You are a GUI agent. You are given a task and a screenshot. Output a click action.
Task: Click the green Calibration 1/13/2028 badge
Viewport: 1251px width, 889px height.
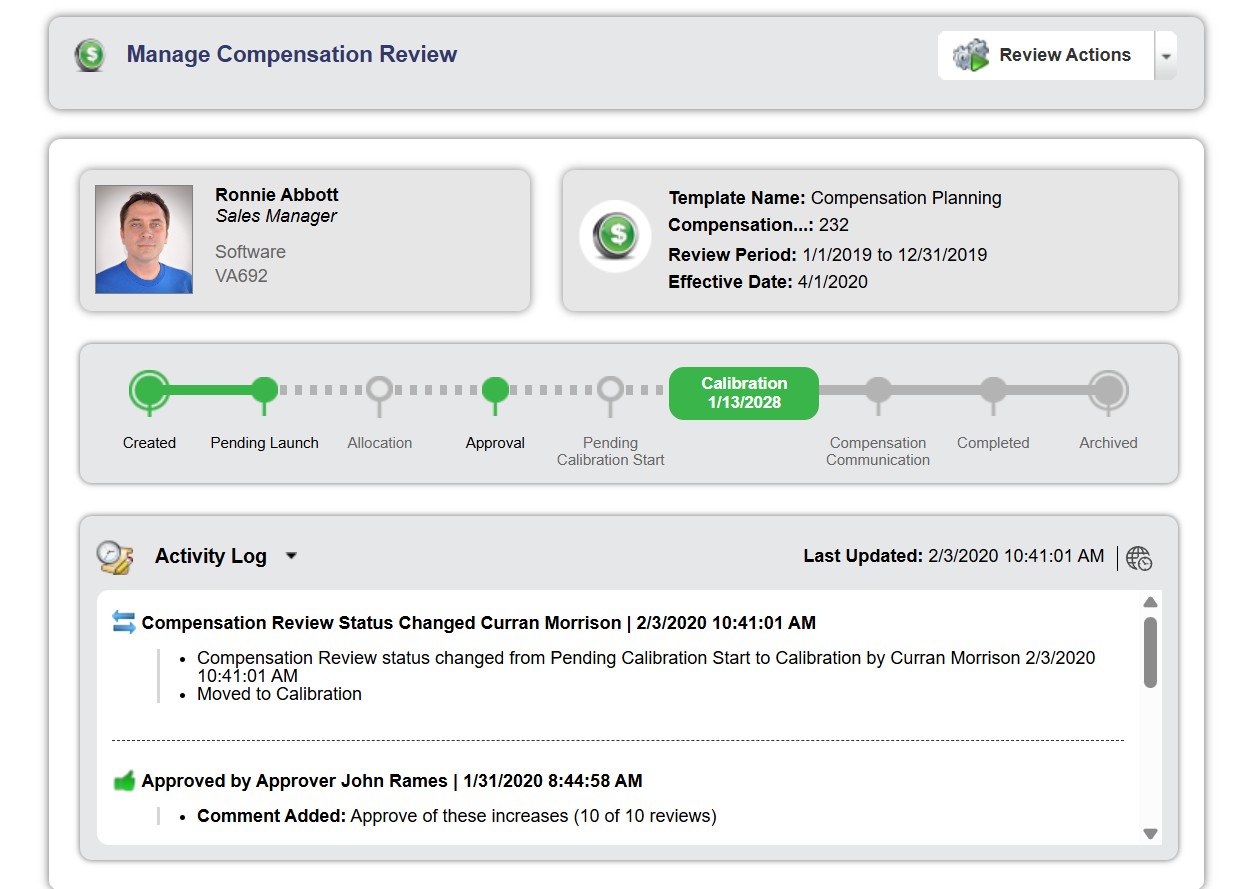(x=743, y=392)
